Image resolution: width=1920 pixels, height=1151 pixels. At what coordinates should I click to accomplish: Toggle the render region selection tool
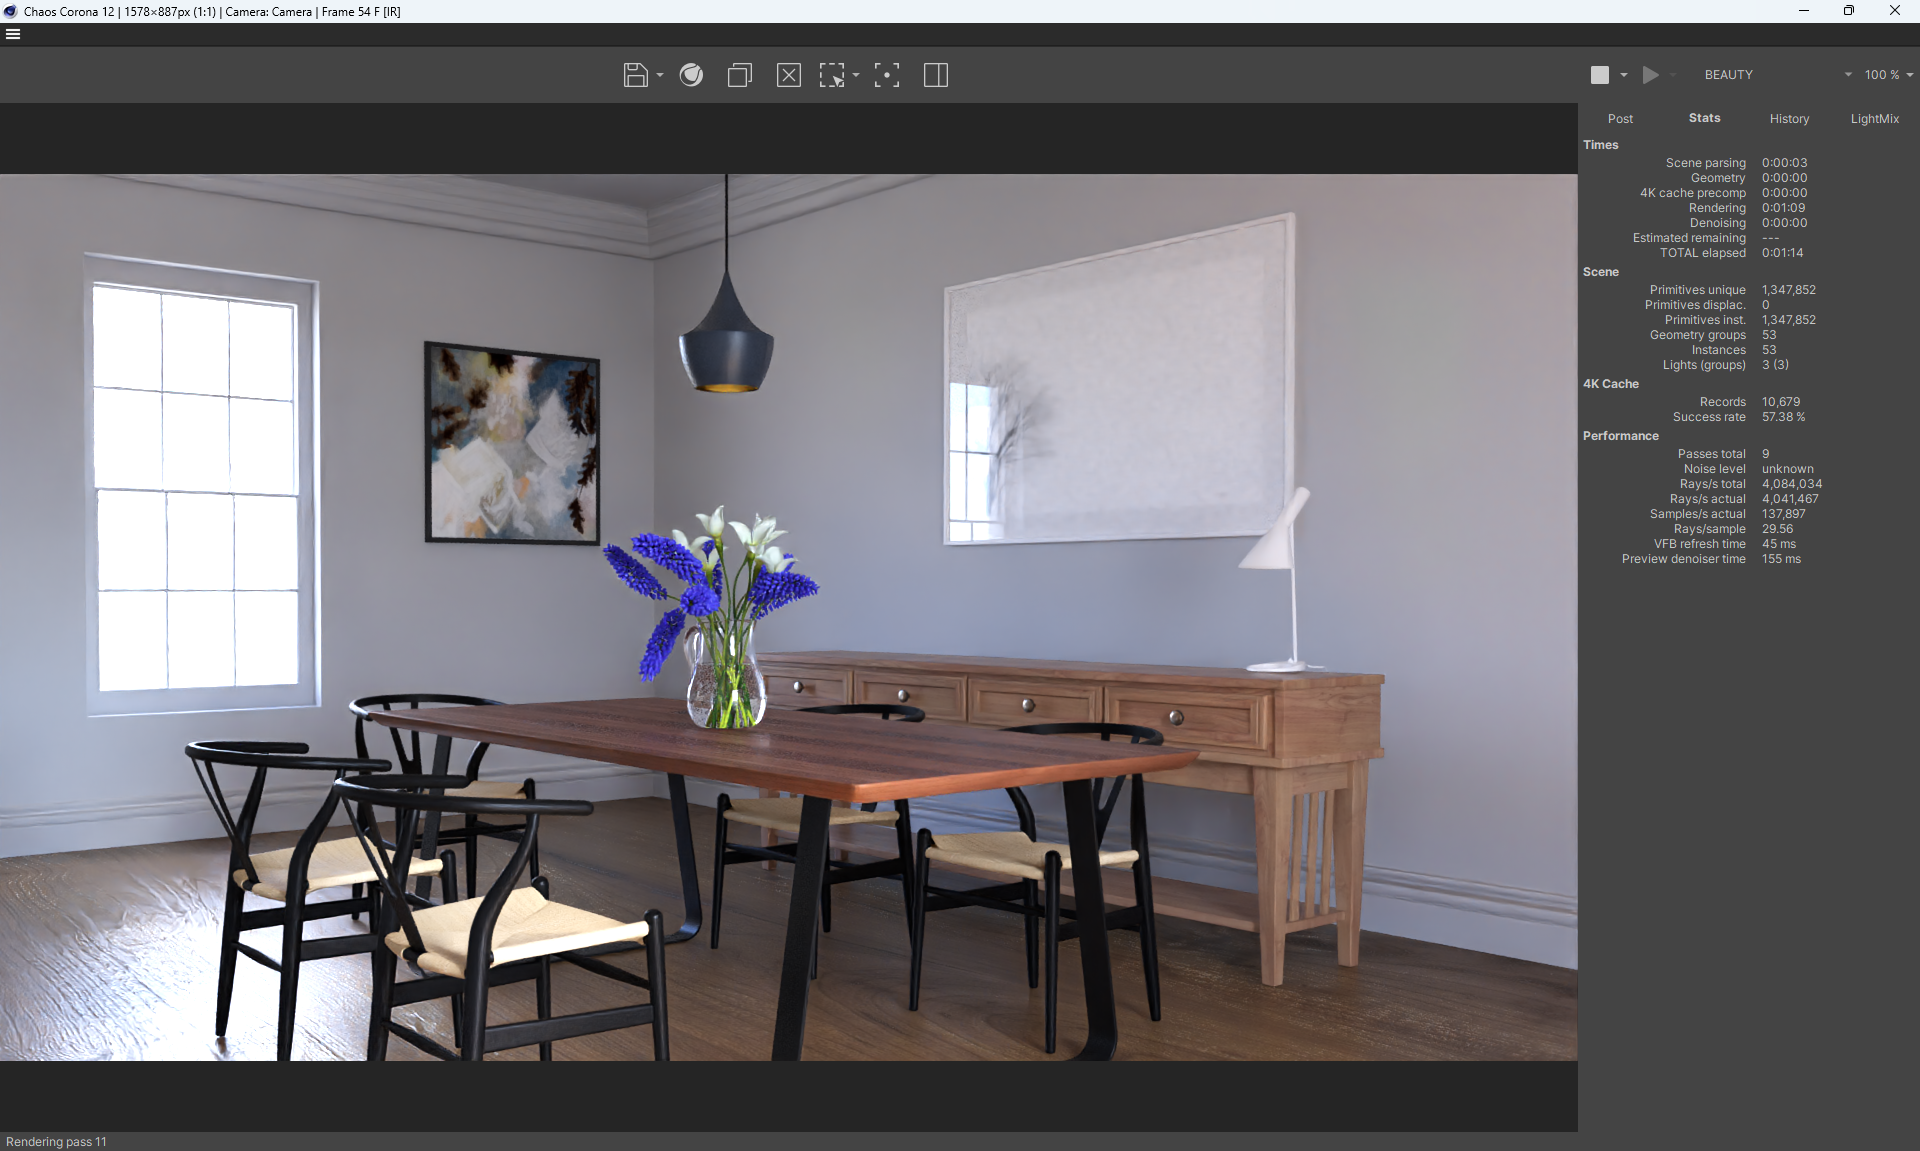click(x=832, y=75)
